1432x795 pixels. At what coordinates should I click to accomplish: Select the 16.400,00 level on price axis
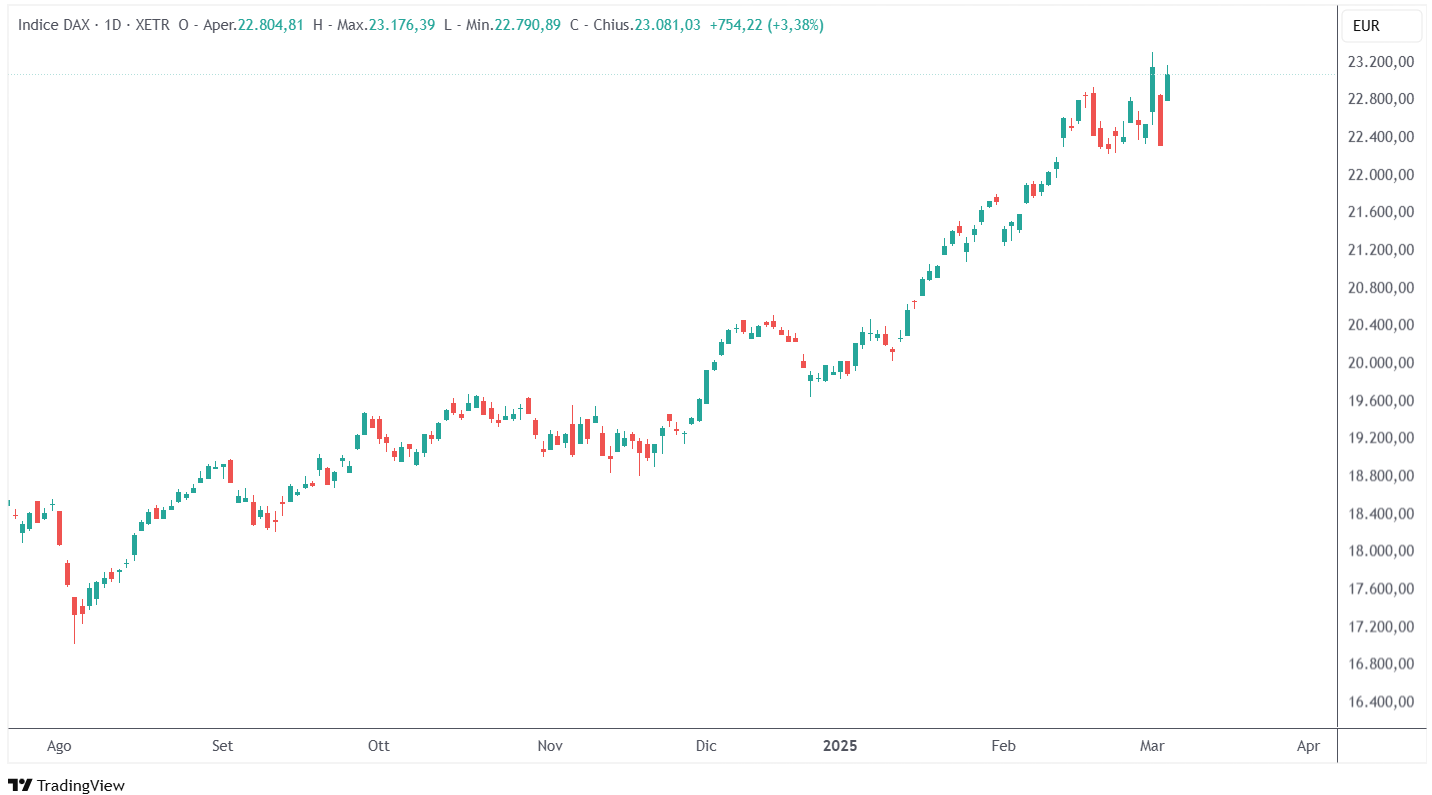point(1380,702)
